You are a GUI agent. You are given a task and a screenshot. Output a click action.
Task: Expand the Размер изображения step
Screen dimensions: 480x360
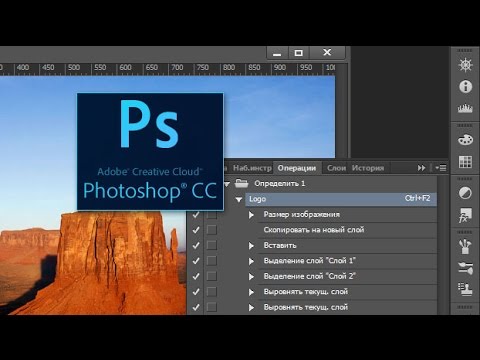(251, 215)
